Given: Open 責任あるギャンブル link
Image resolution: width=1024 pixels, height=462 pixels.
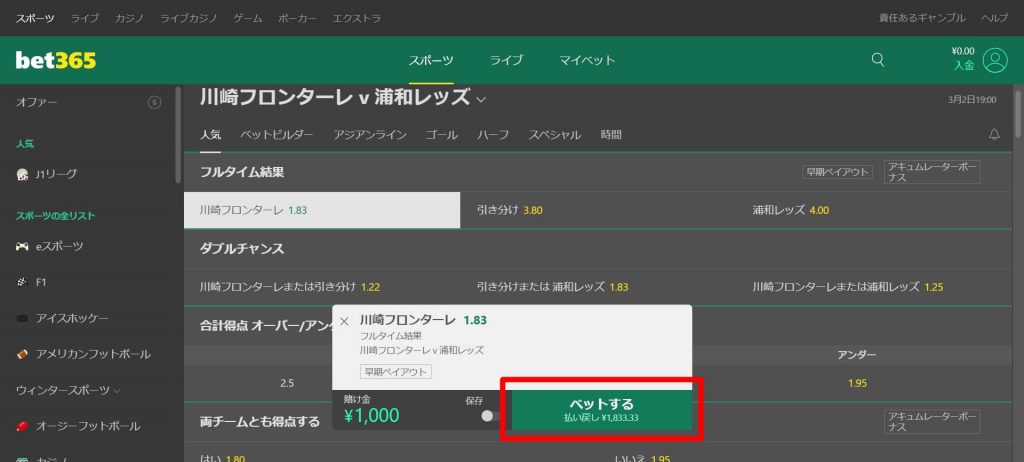Looking at the screenshot, I should coord(922,18).
